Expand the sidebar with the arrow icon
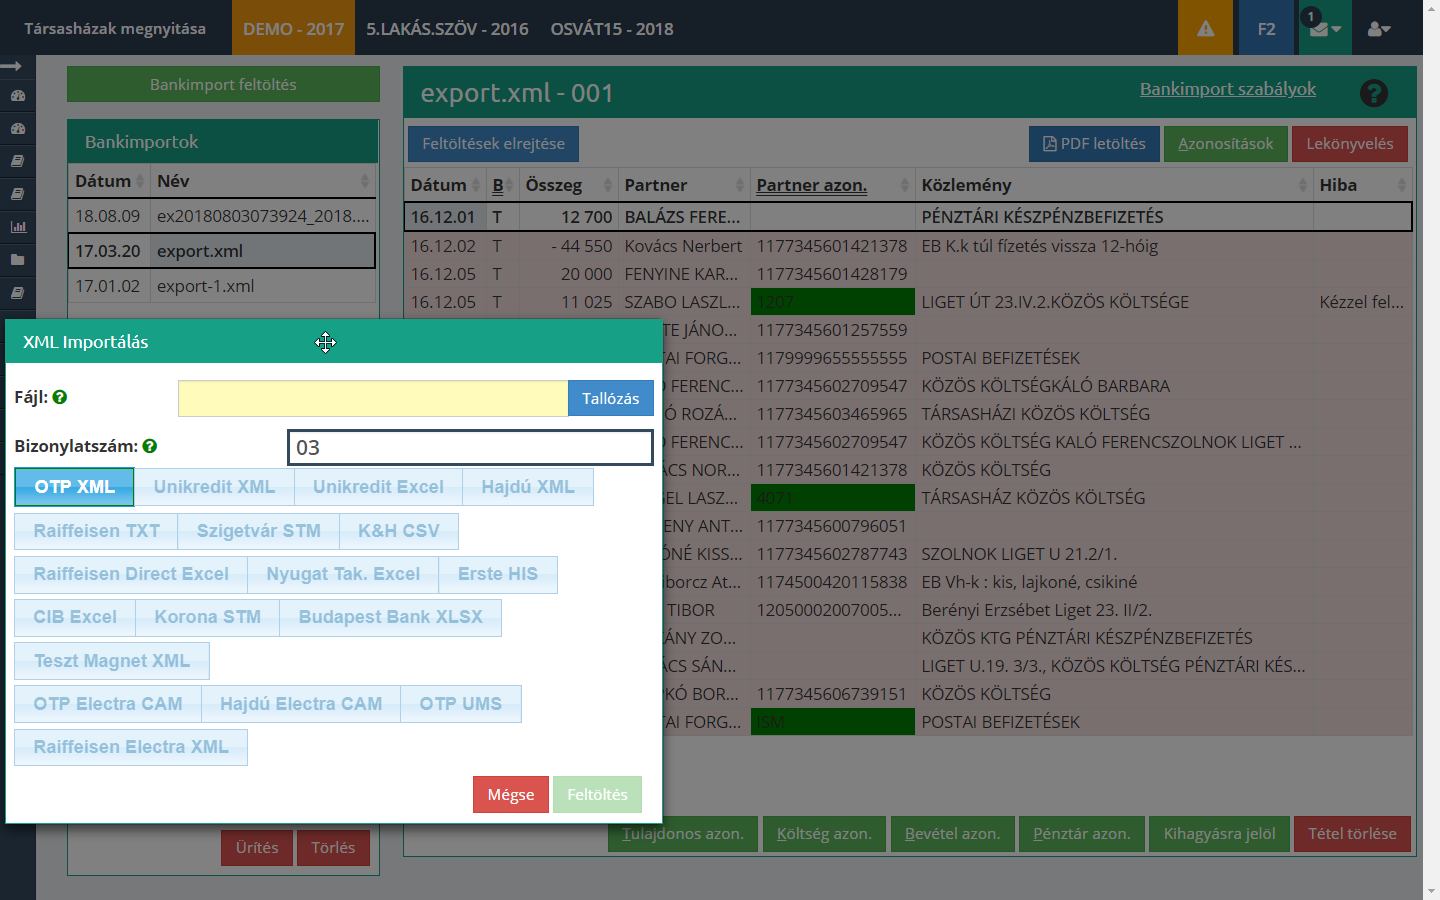The image size is (1440, 900). click(13, 66)
